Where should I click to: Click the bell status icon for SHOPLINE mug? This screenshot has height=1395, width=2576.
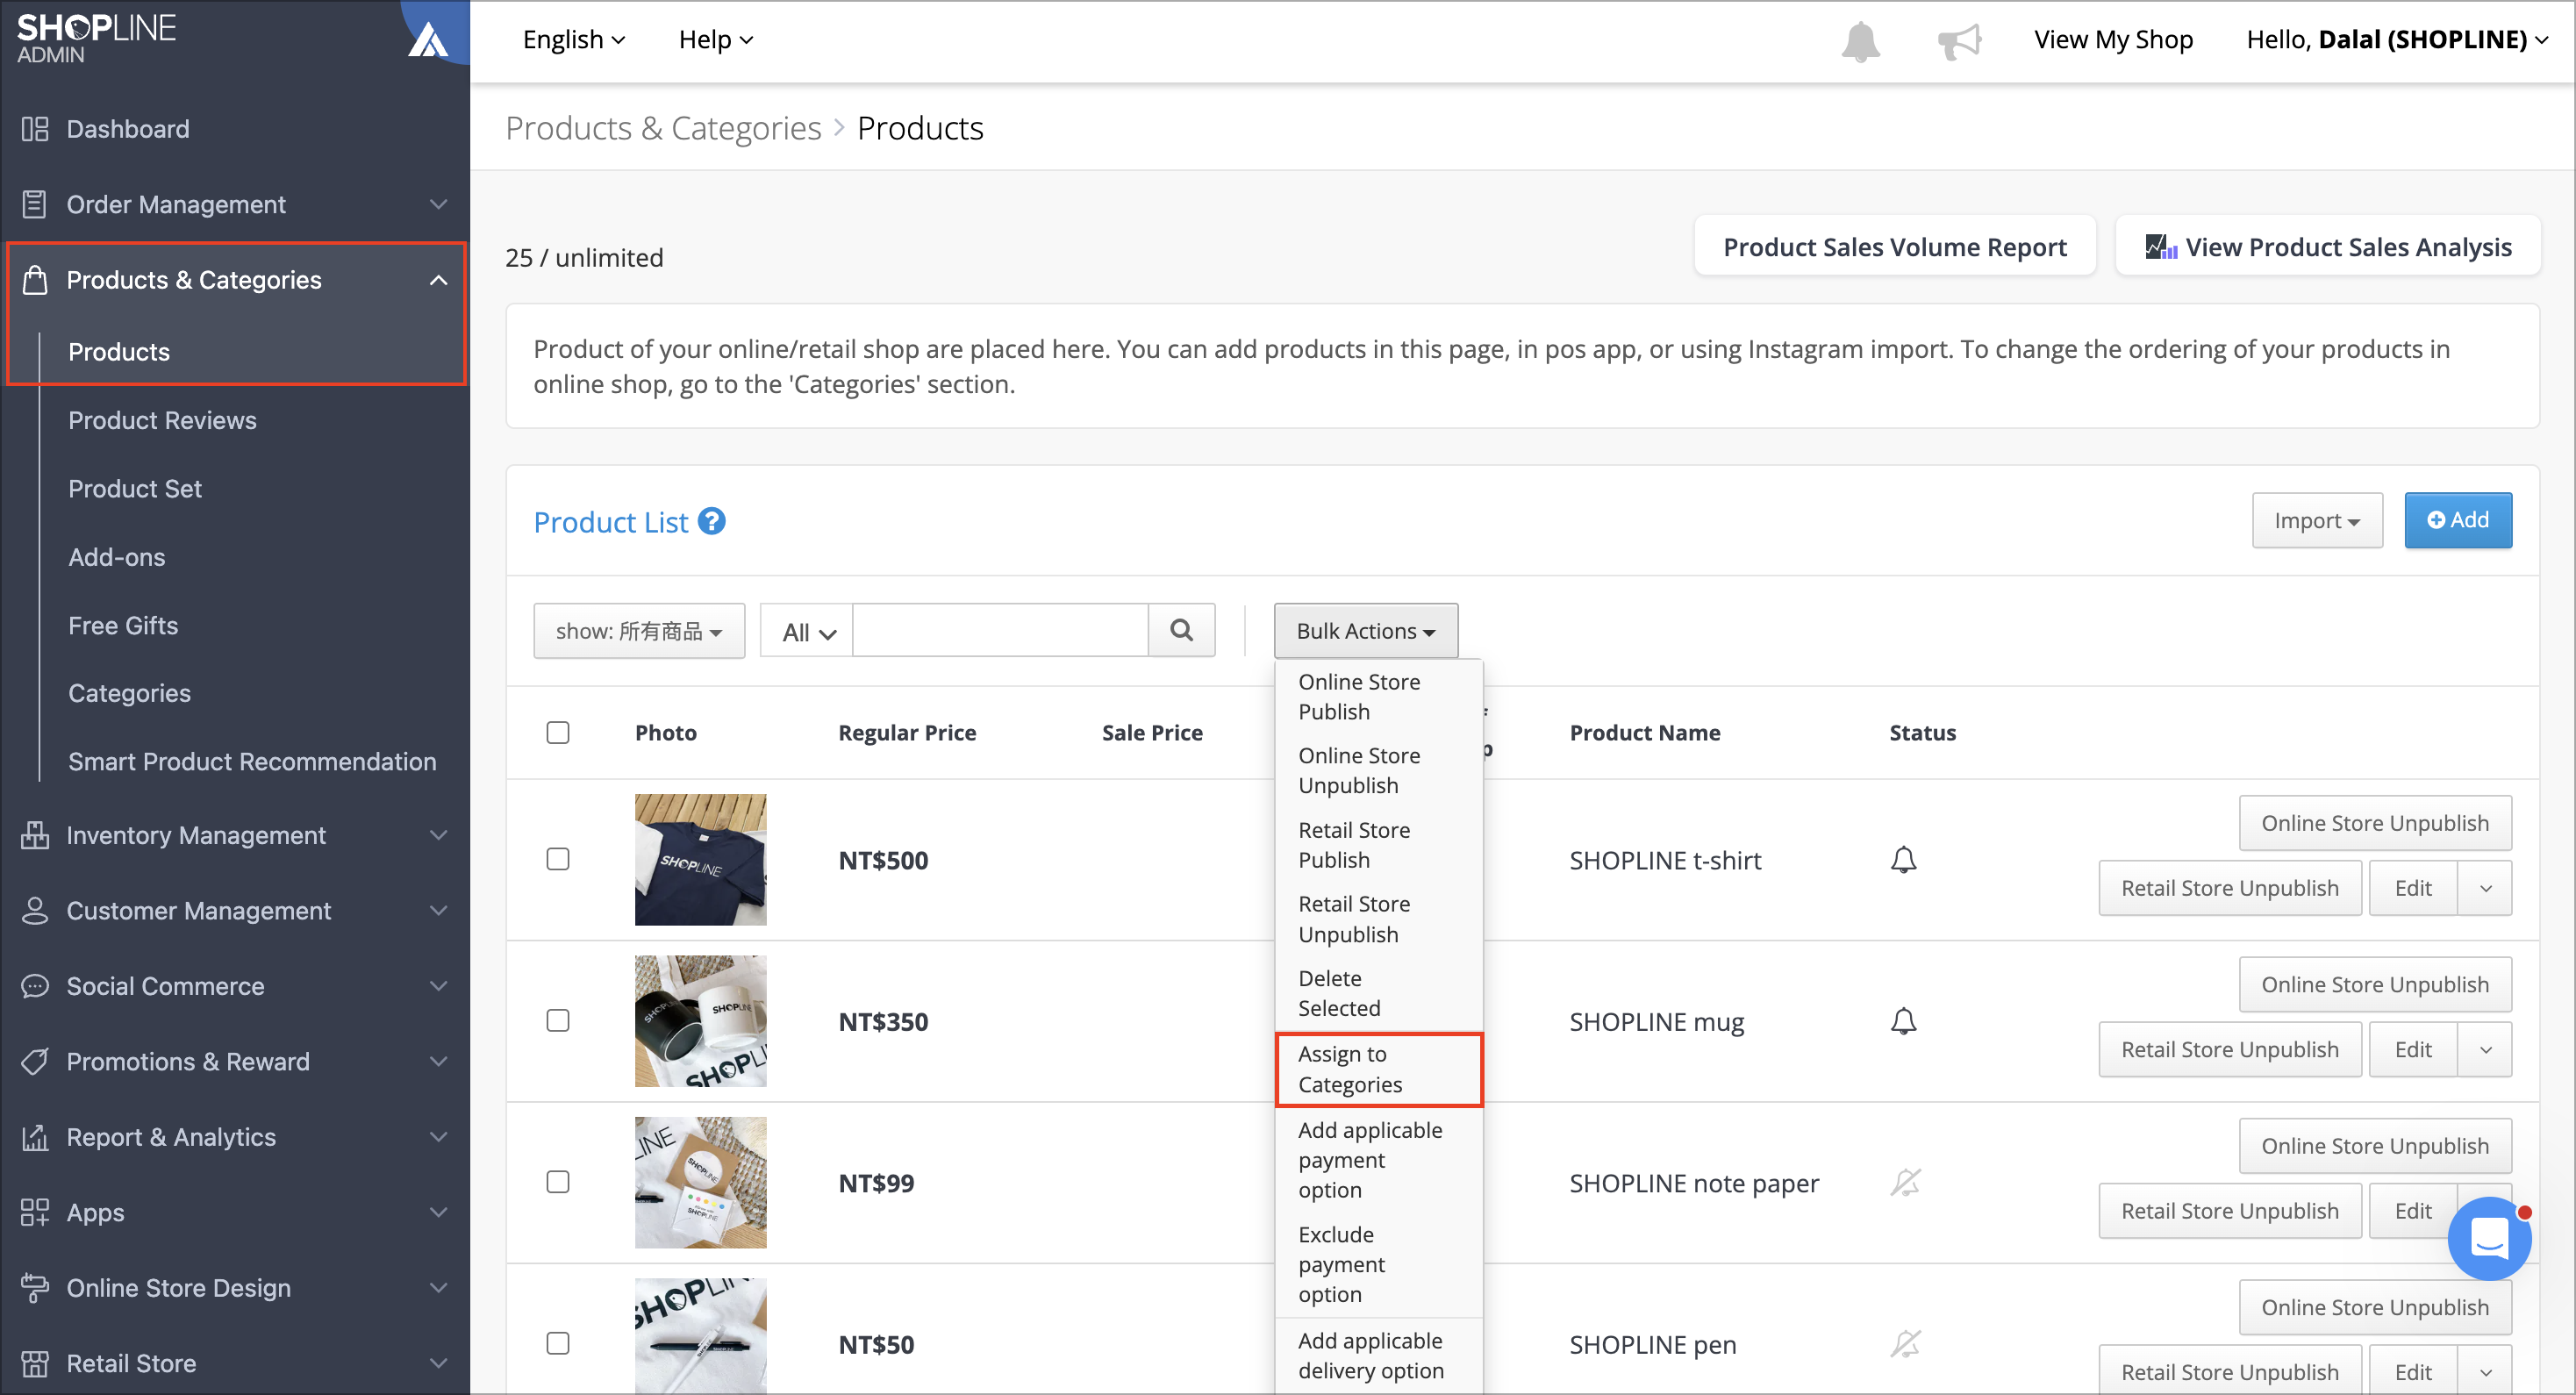[1903, 1021]
